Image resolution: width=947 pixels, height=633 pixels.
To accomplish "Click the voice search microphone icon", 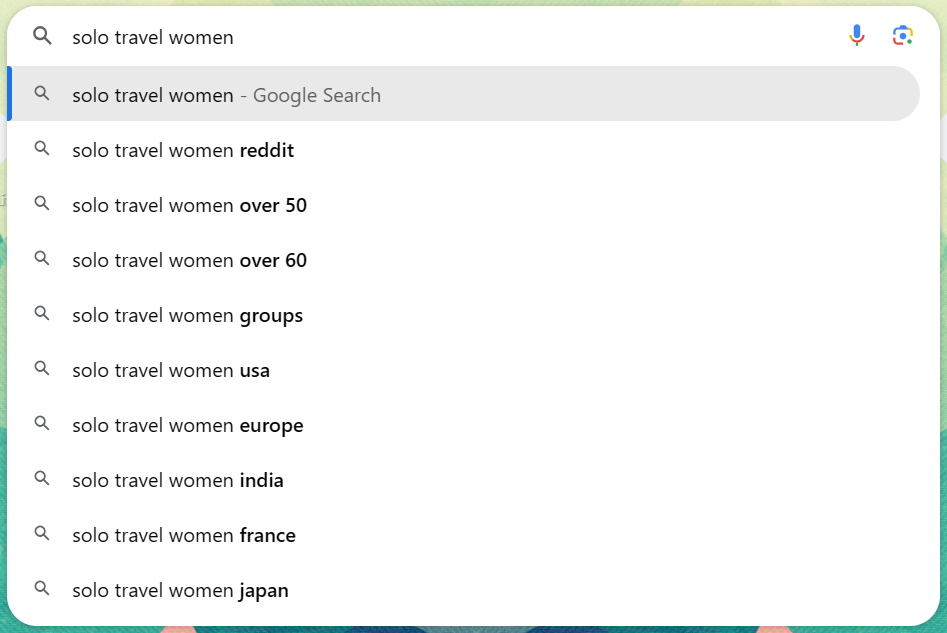I will click(856, 36).
